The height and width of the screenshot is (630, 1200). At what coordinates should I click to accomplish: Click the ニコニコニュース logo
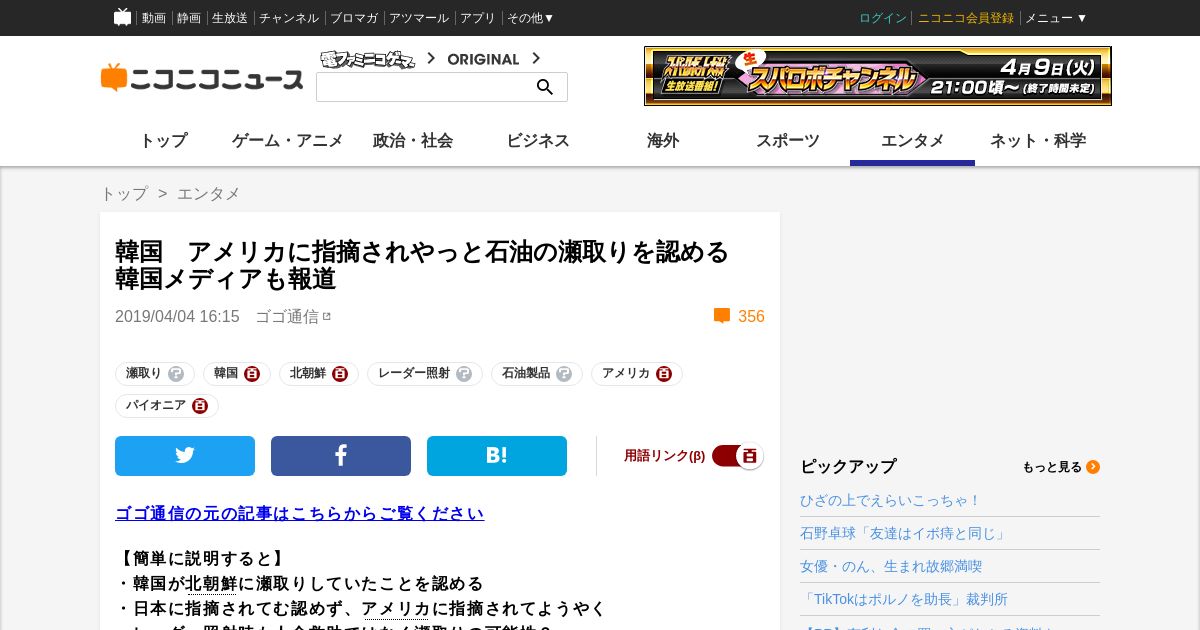tap(202, 78)
